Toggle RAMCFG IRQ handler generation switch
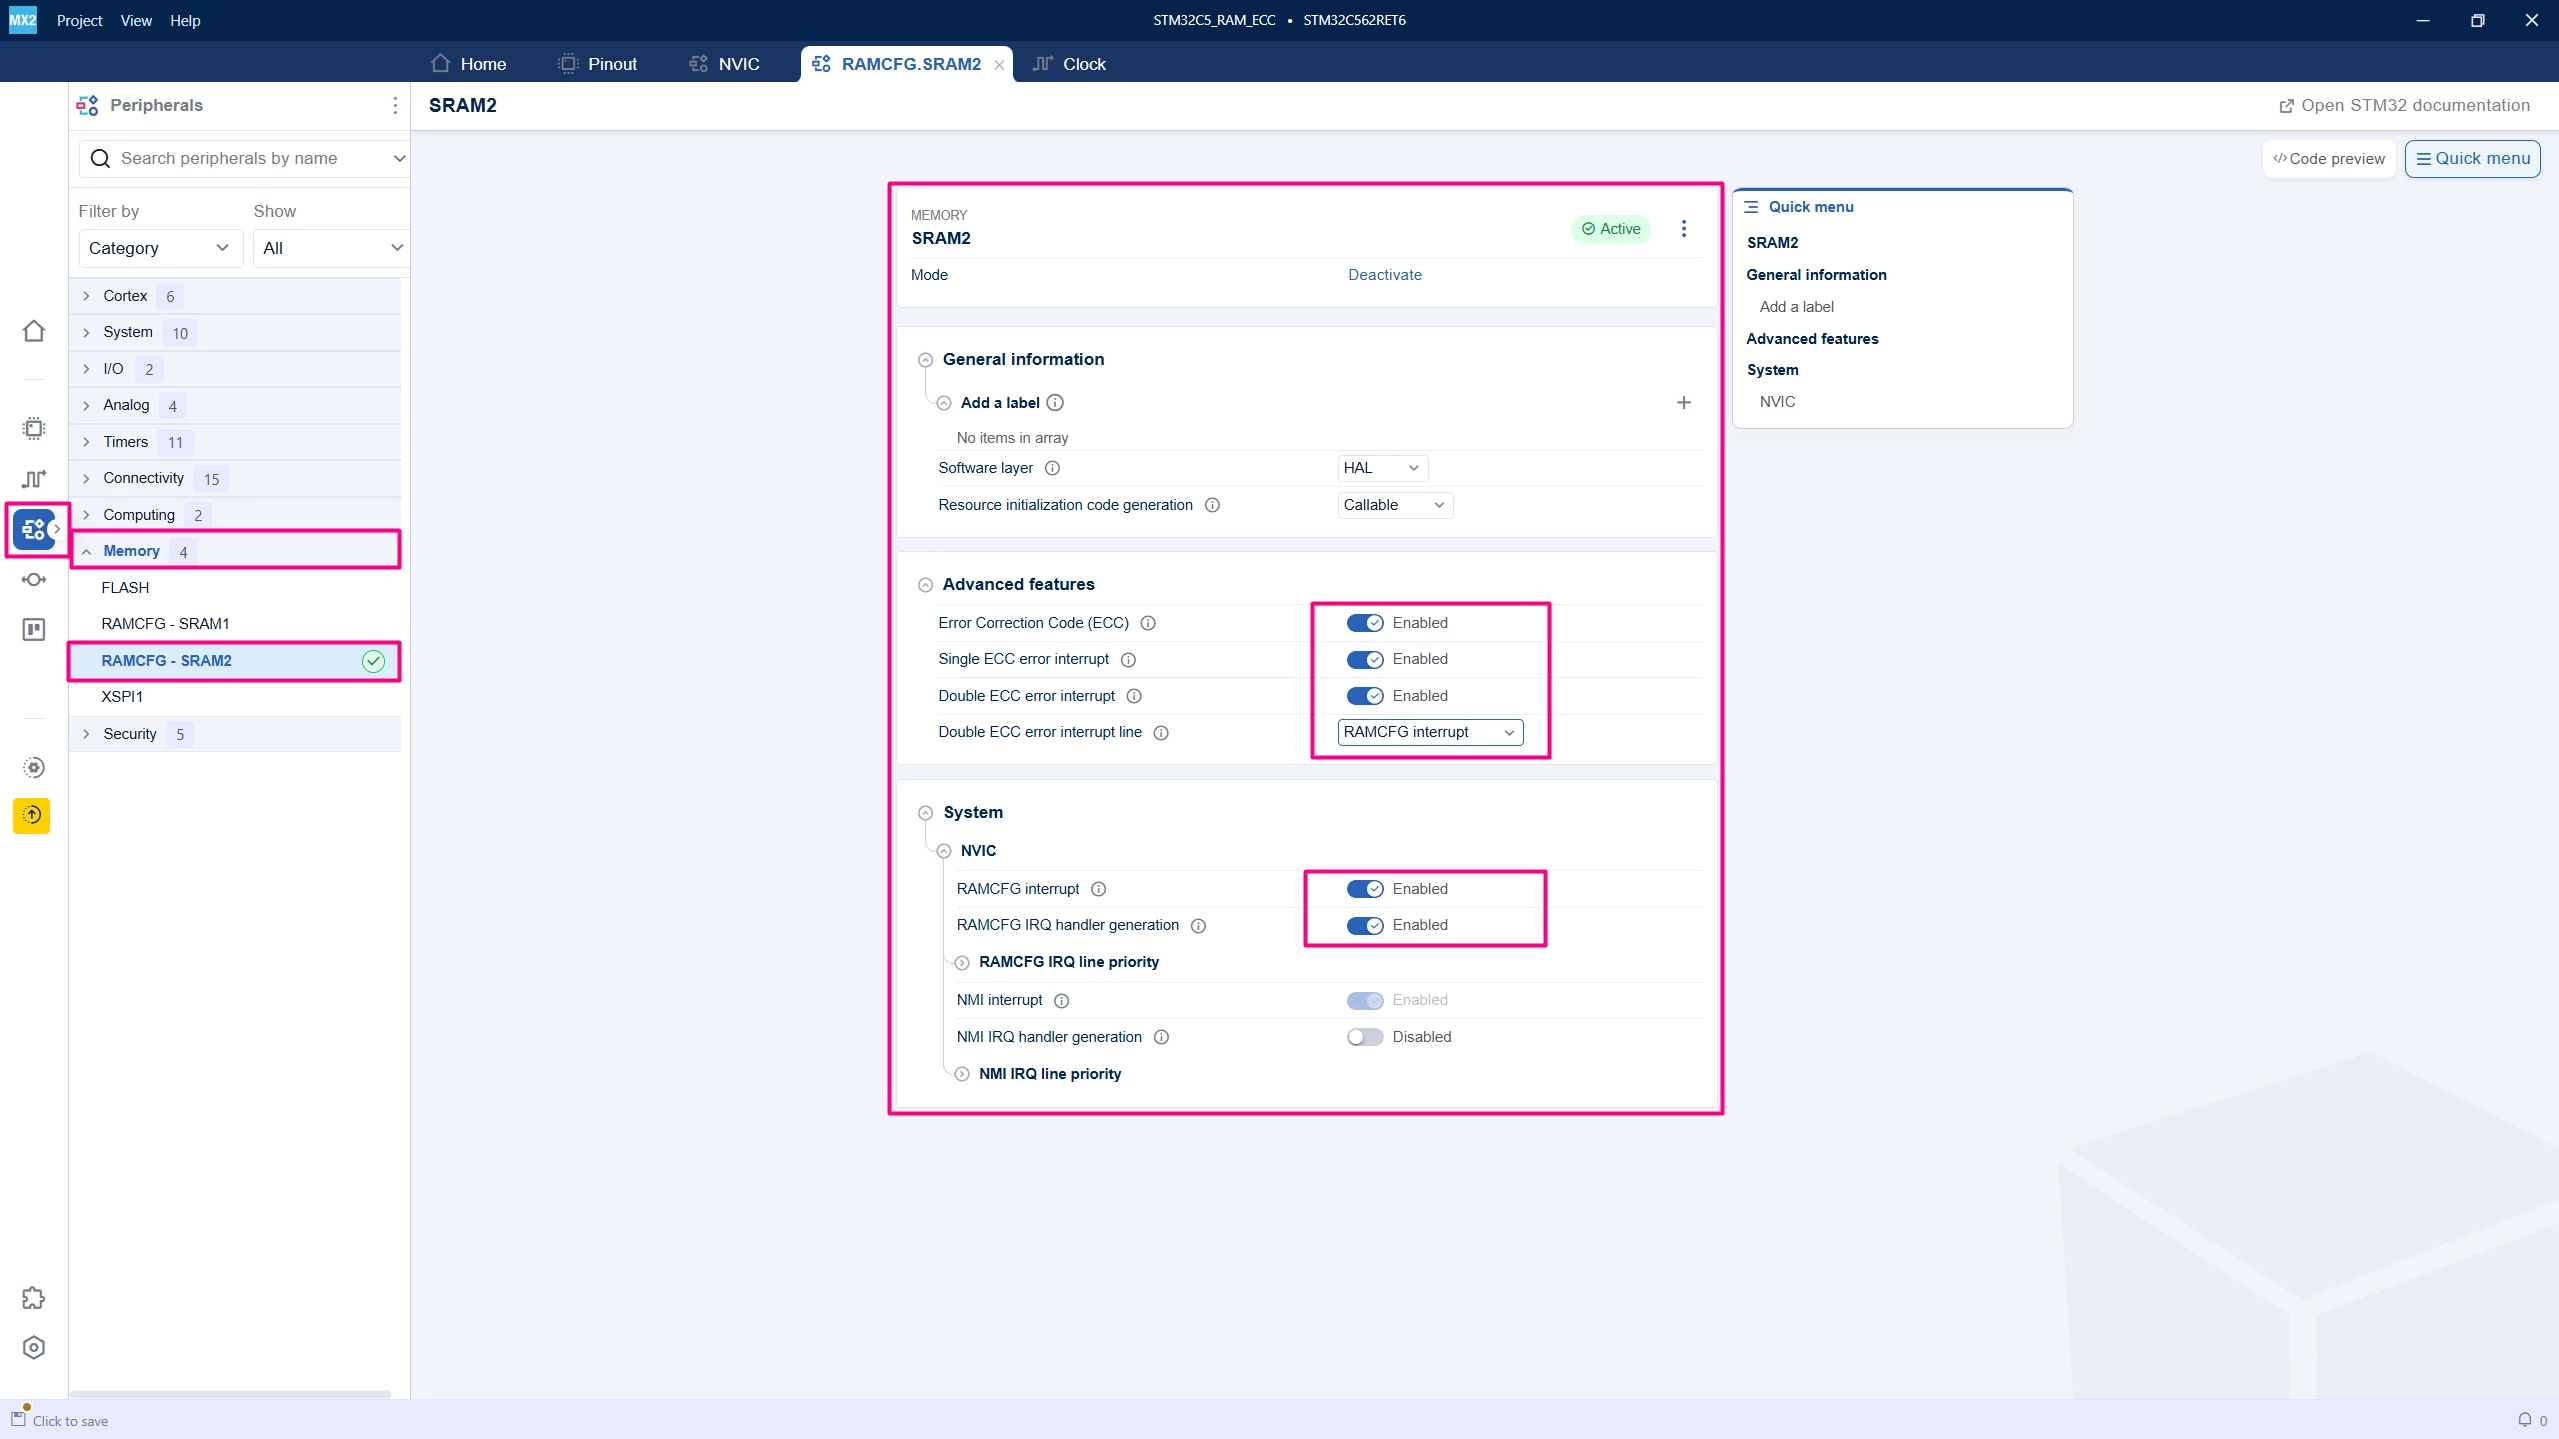 pyautogui.click(x=1365, y=926)
